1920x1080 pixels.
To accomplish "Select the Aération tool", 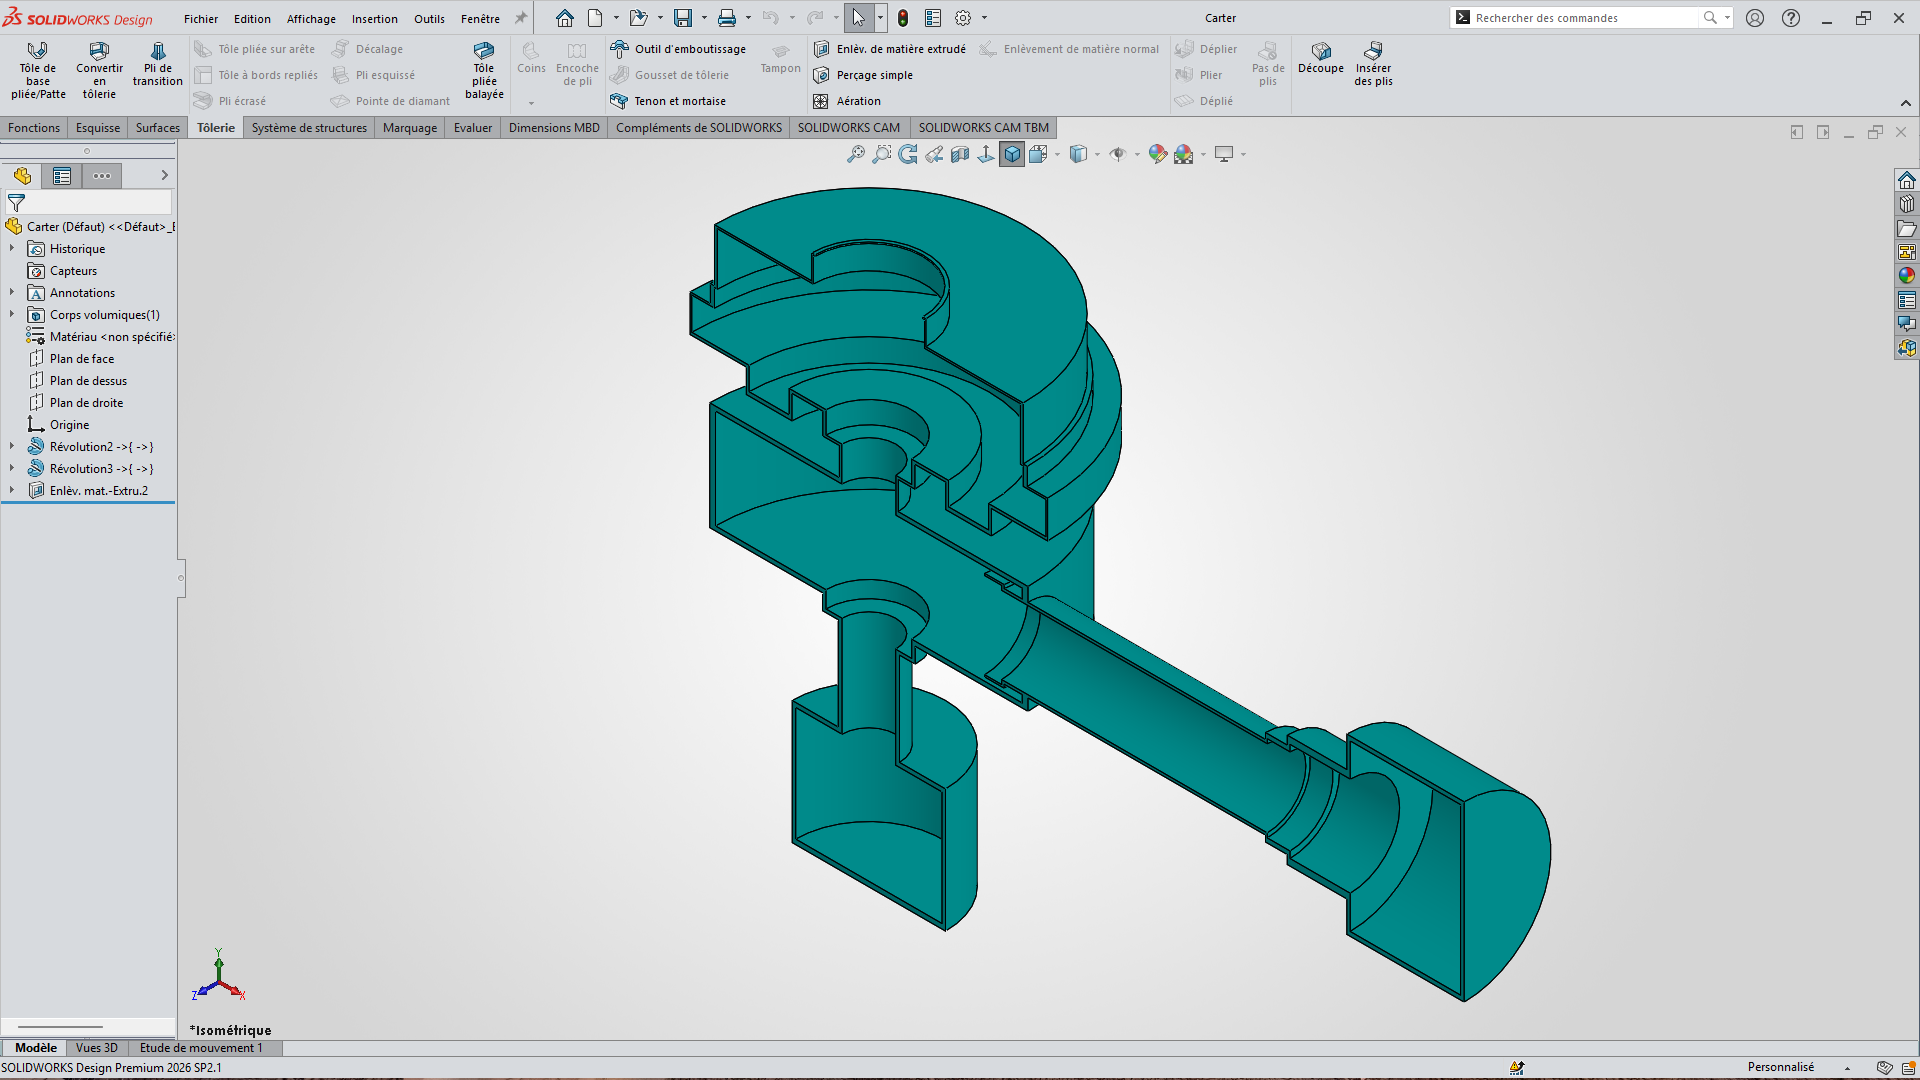I will tap(848, 101).
